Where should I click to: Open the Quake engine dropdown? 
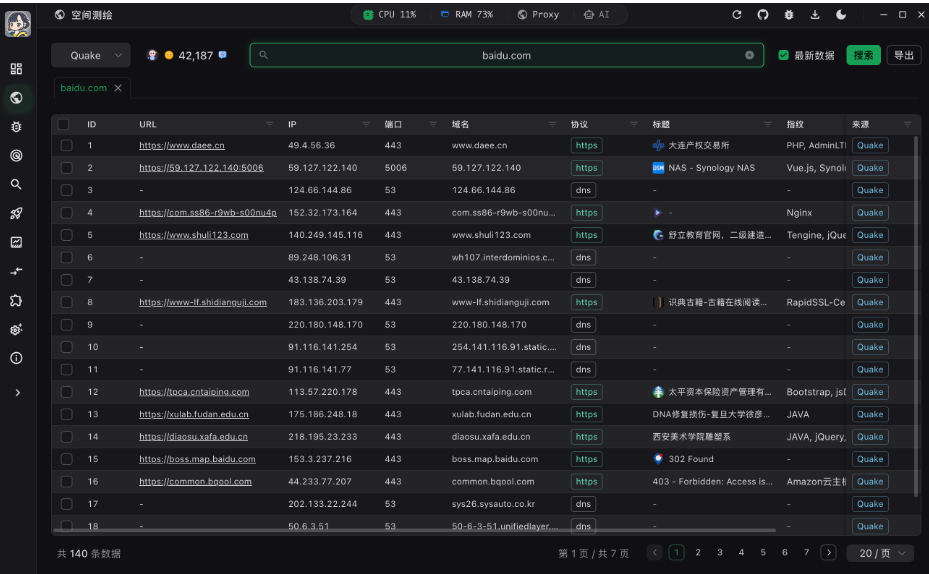click(91, 56)
